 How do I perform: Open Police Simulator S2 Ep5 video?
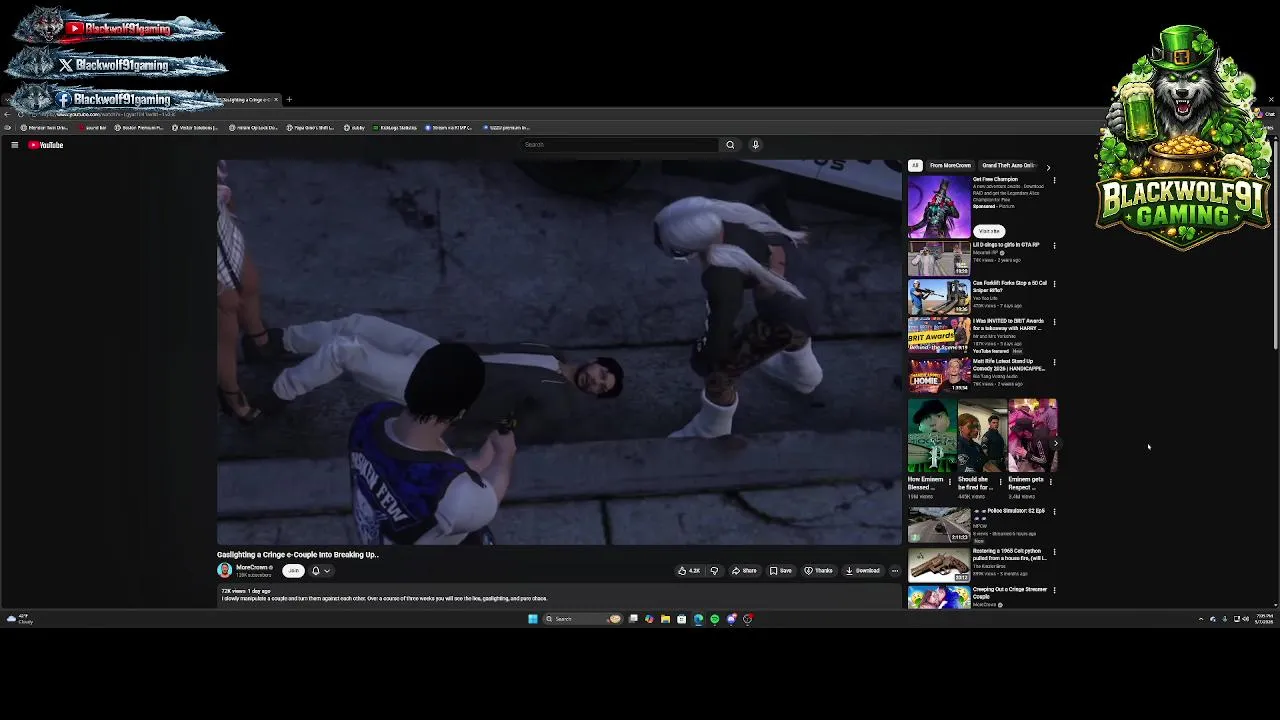tap(939, 525)
